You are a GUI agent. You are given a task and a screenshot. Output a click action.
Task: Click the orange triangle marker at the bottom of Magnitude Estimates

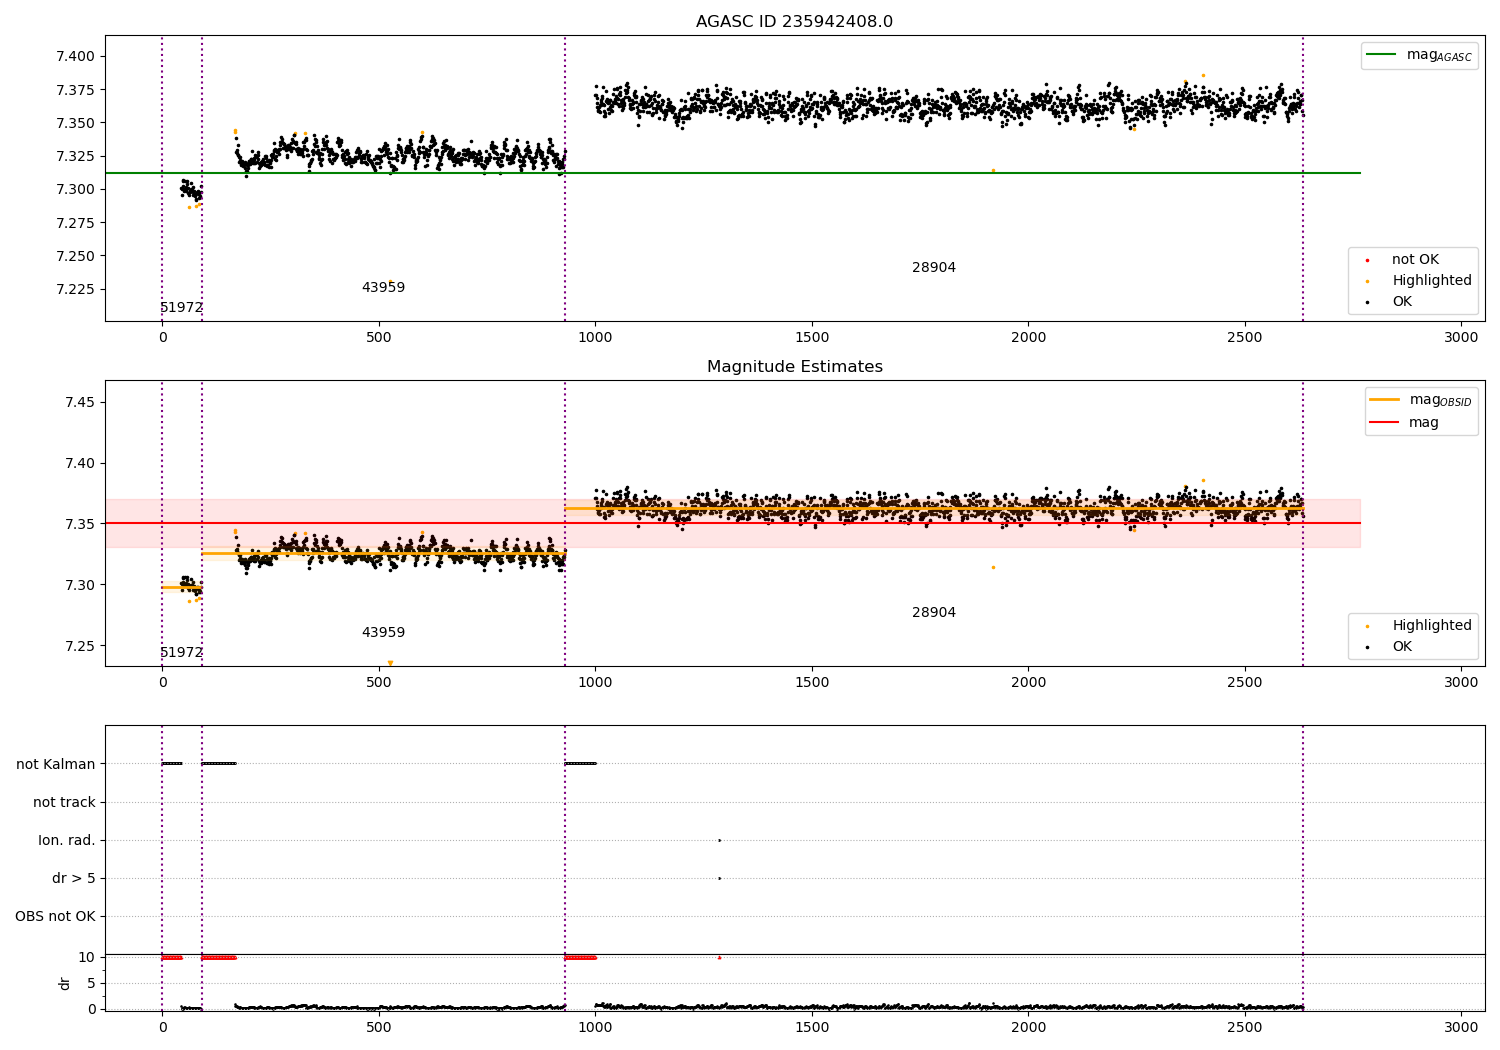390,663
